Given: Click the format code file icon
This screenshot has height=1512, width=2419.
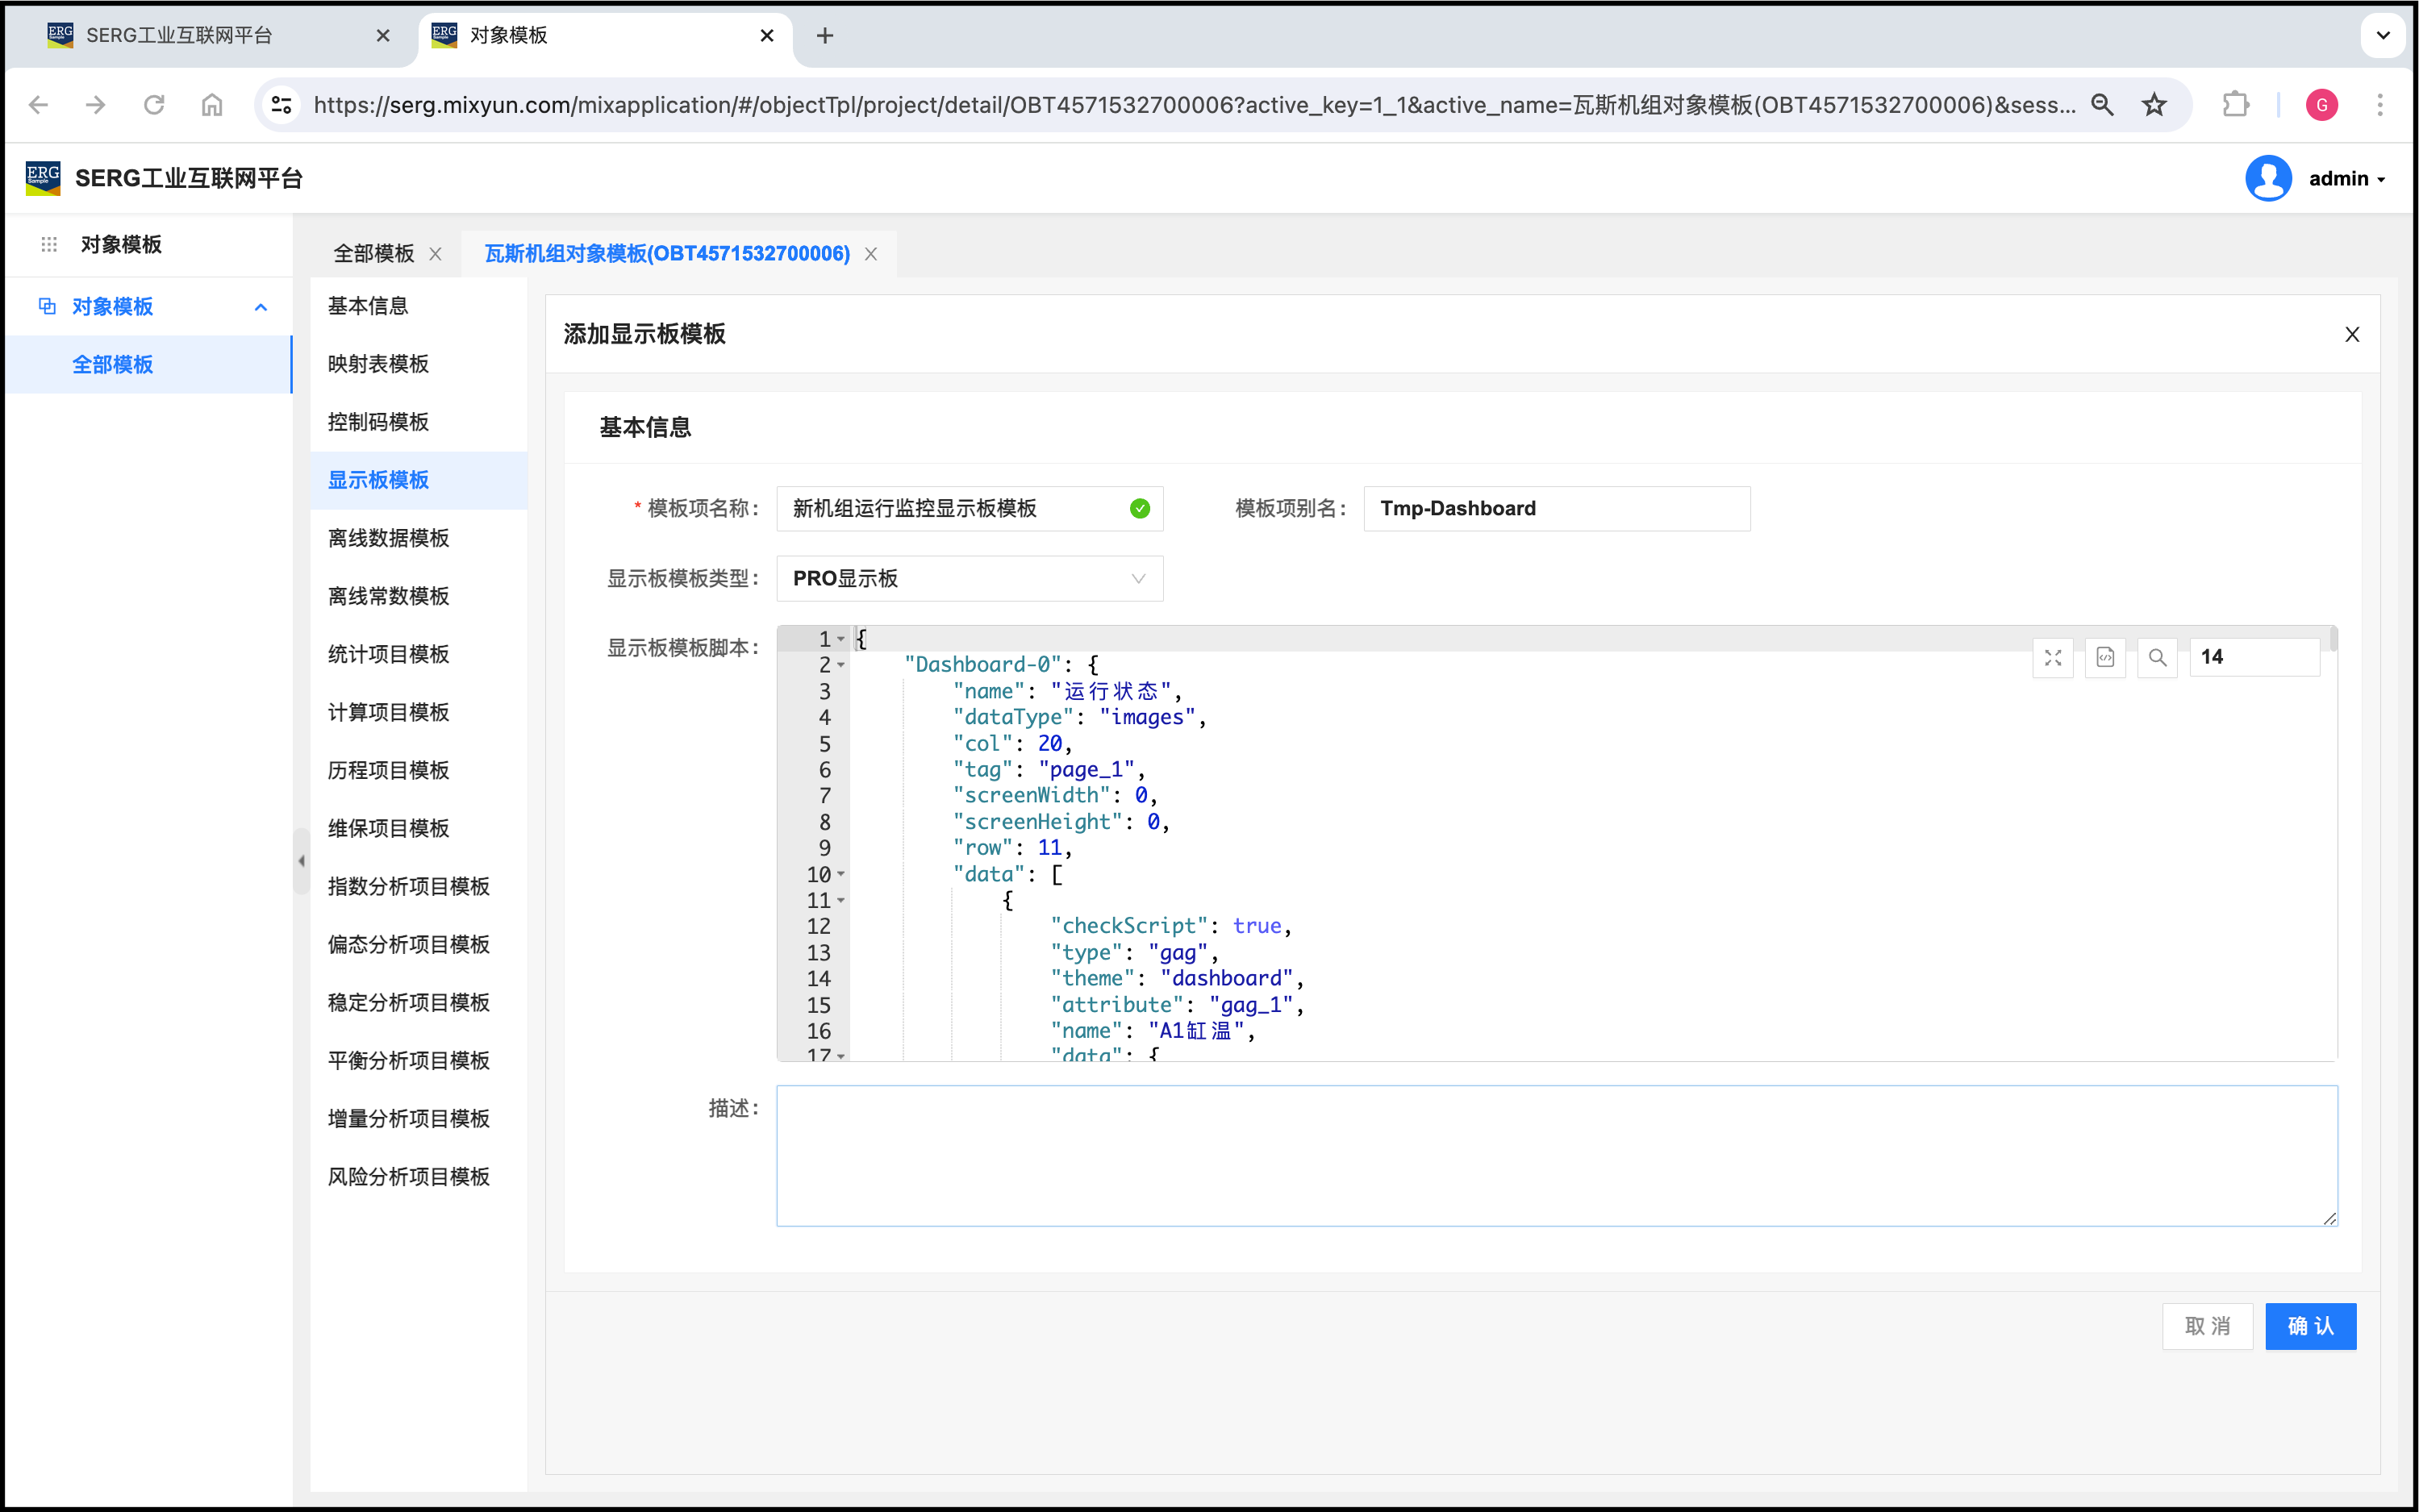Looking at the screenshot, I should (2105, 657).
